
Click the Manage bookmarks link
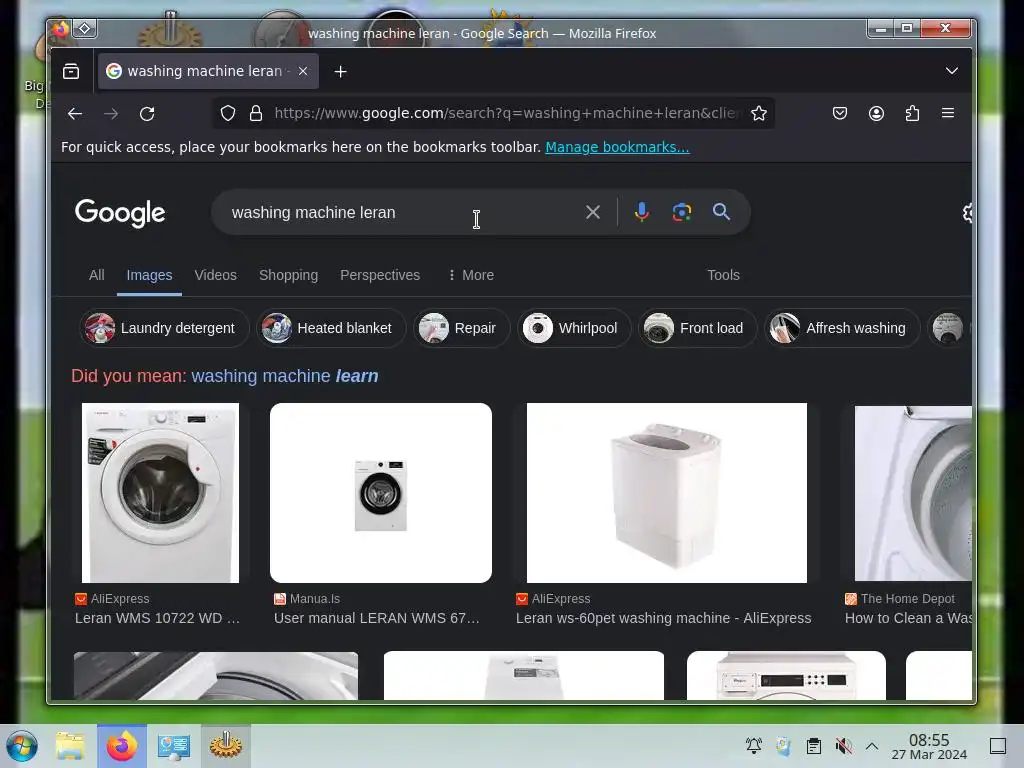617,147
